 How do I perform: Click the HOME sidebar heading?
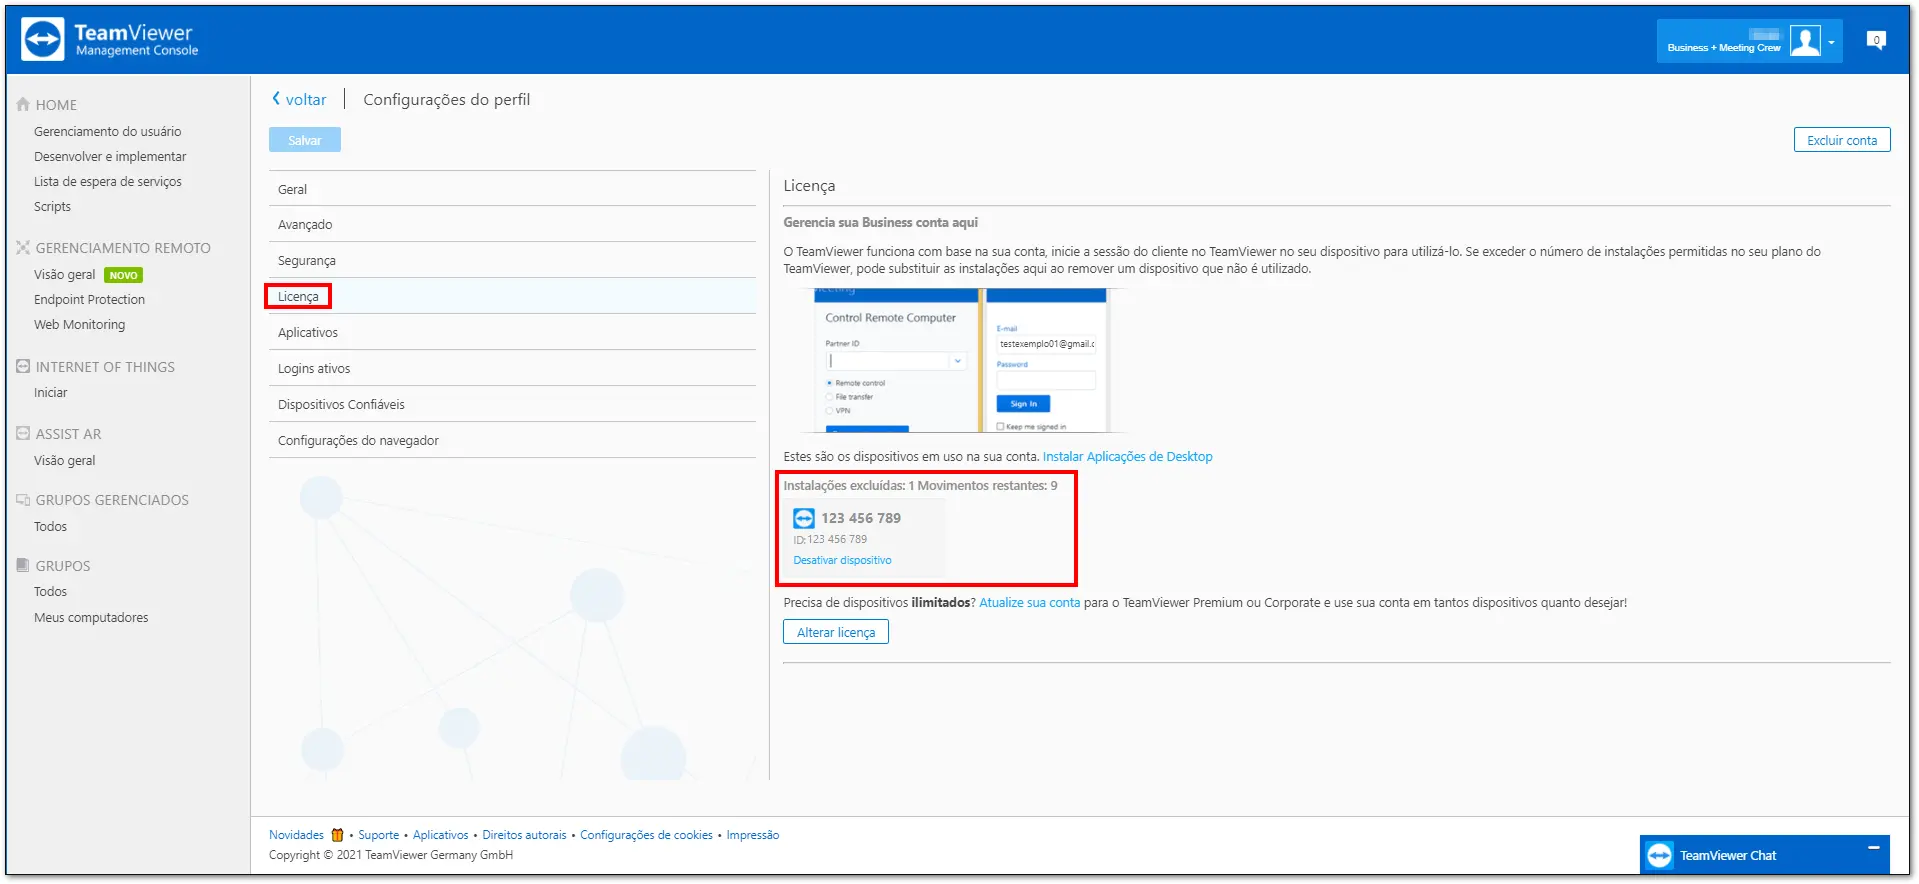click(x=56, y=104)
